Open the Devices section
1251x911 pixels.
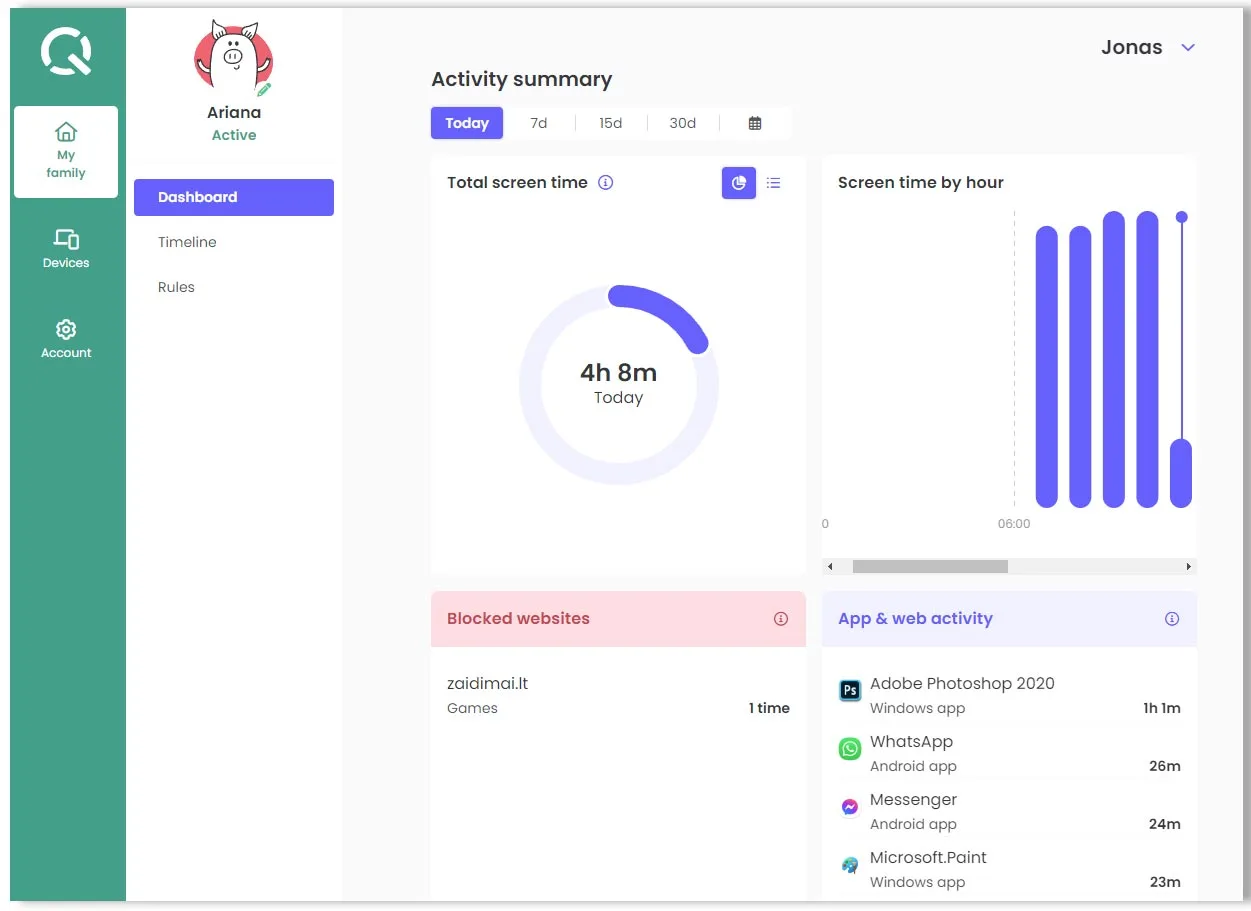pyautogui.click(x=66, y=249)
